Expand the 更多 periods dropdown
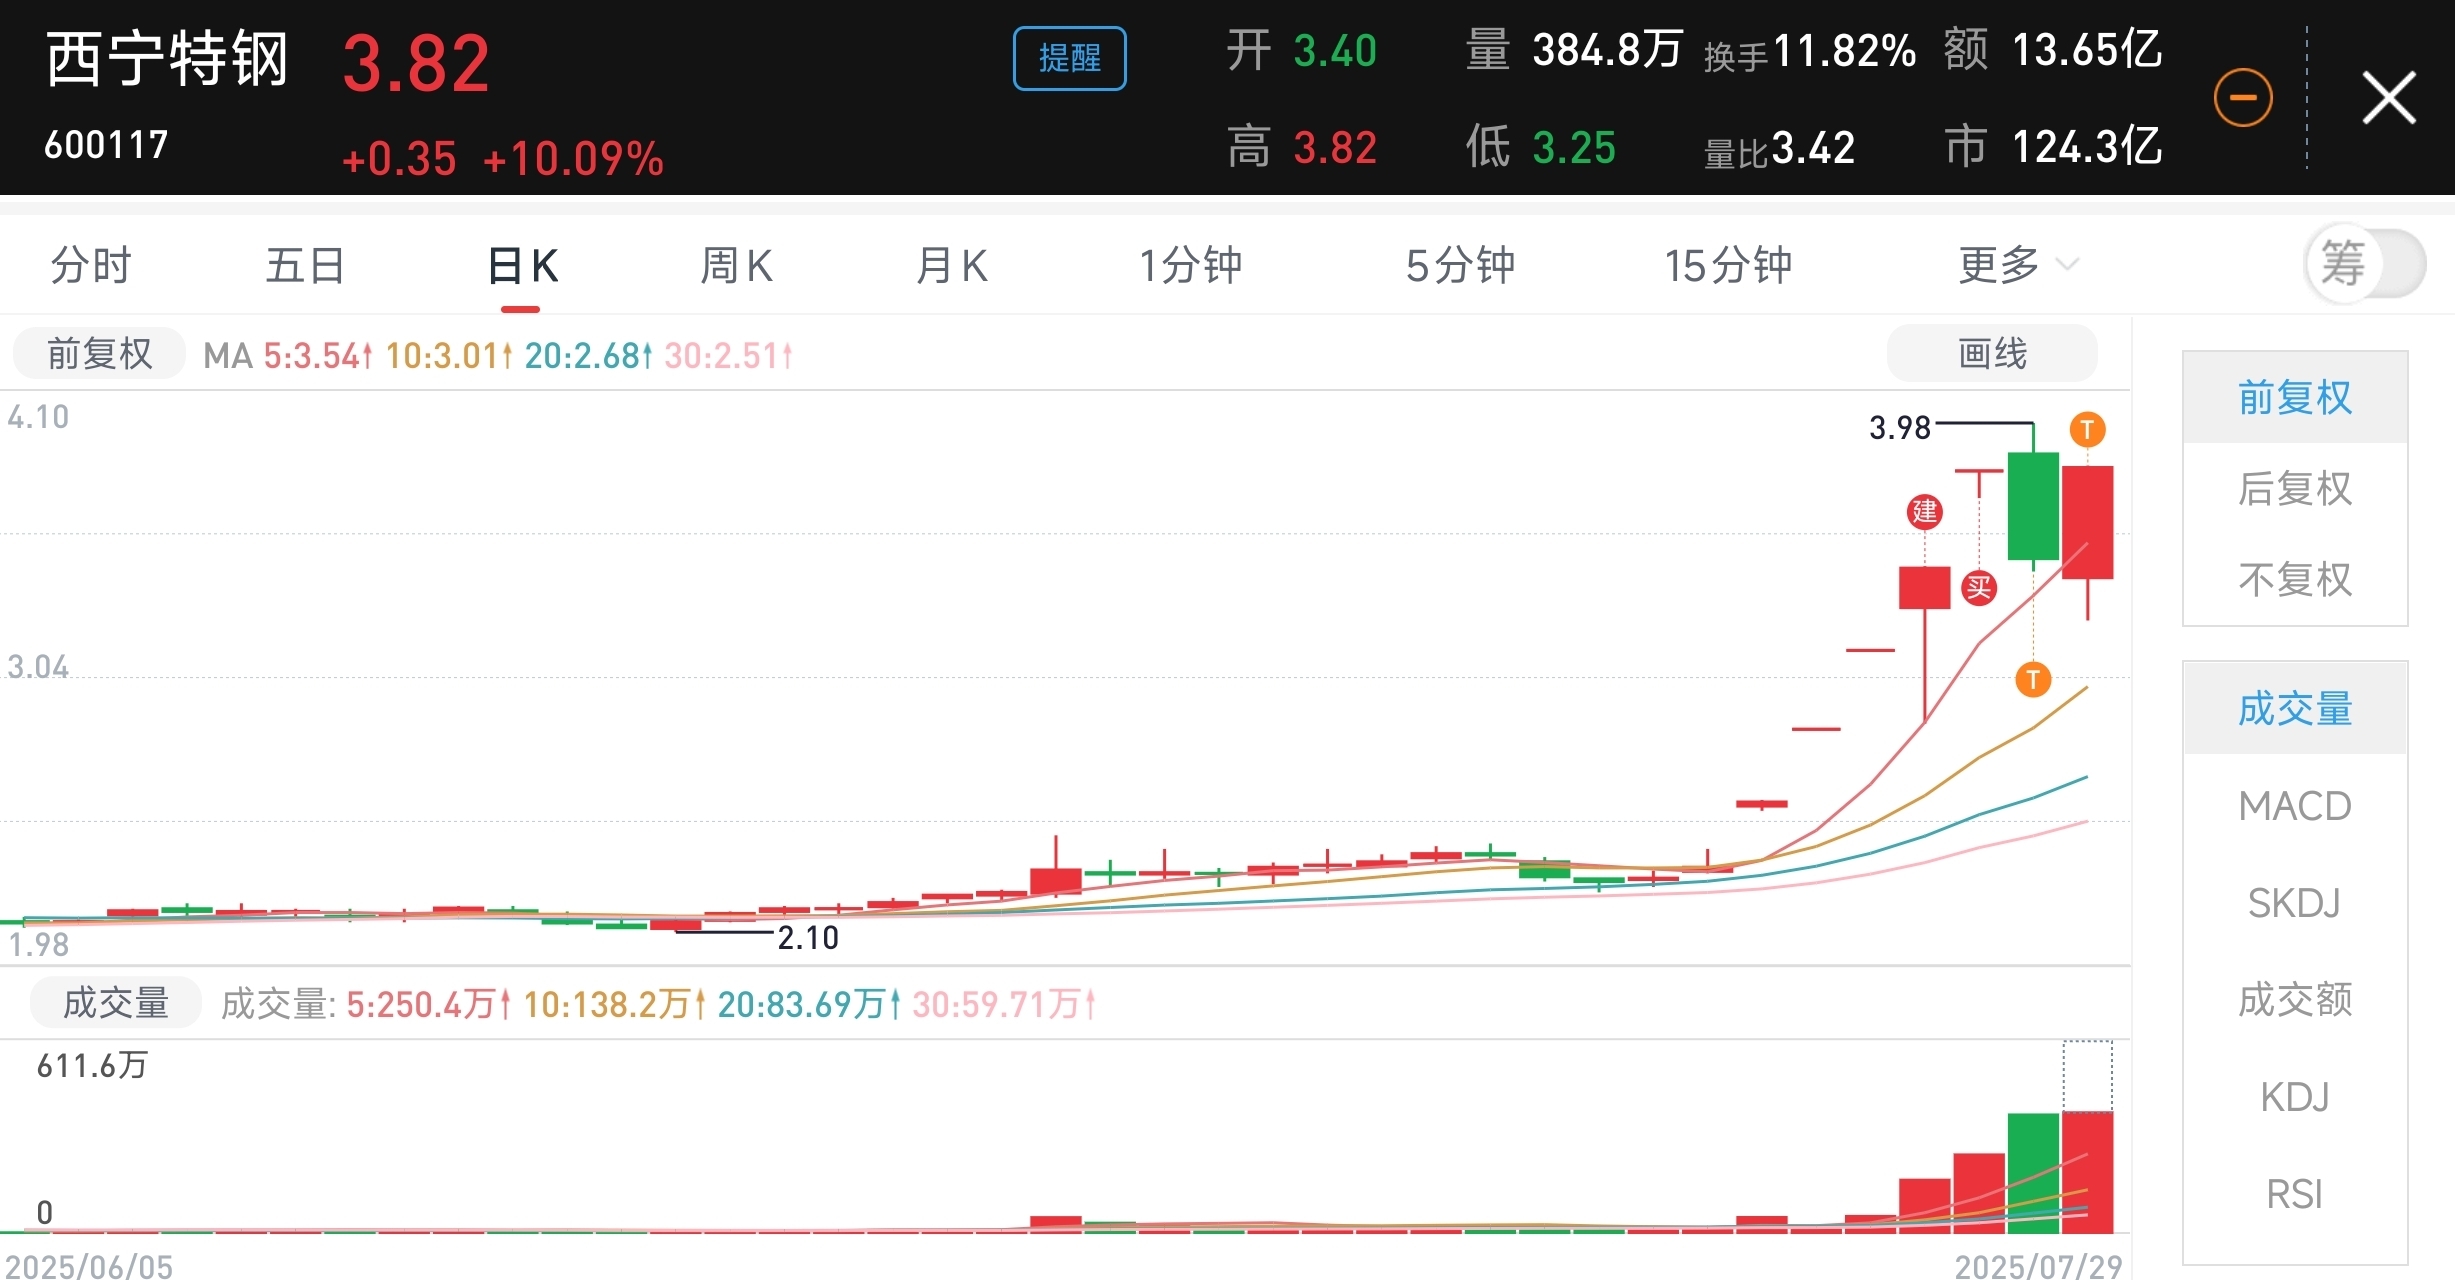Screen dimensions: 2455x1280 point(2017,266)
